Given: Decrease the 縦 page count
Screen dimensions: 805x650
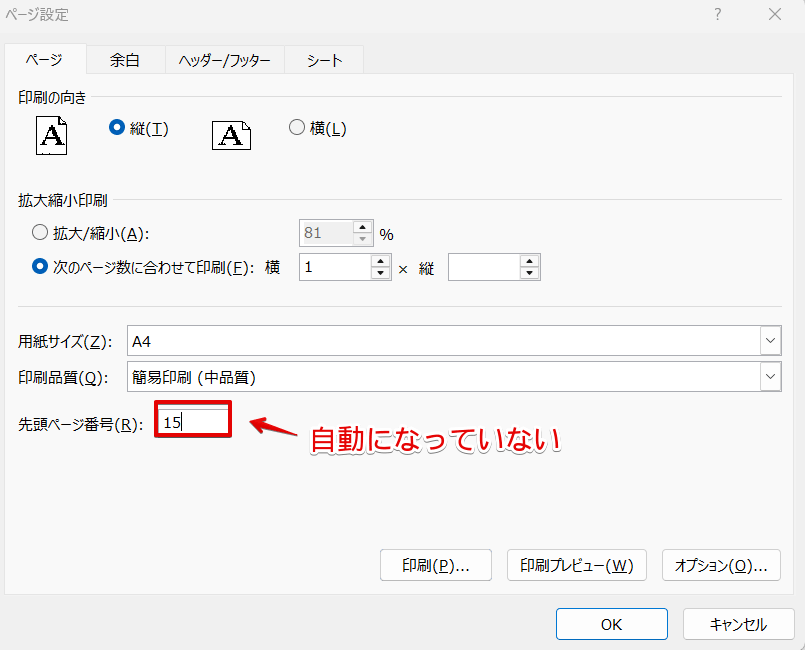Looking at the screenshot, I should (529, 273).
